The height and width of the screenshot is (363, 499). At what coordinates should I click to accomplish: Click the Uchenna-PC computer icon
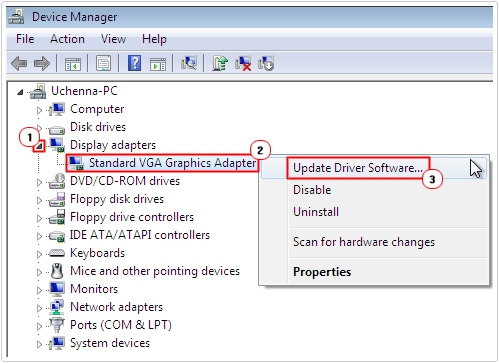(38, 91)
